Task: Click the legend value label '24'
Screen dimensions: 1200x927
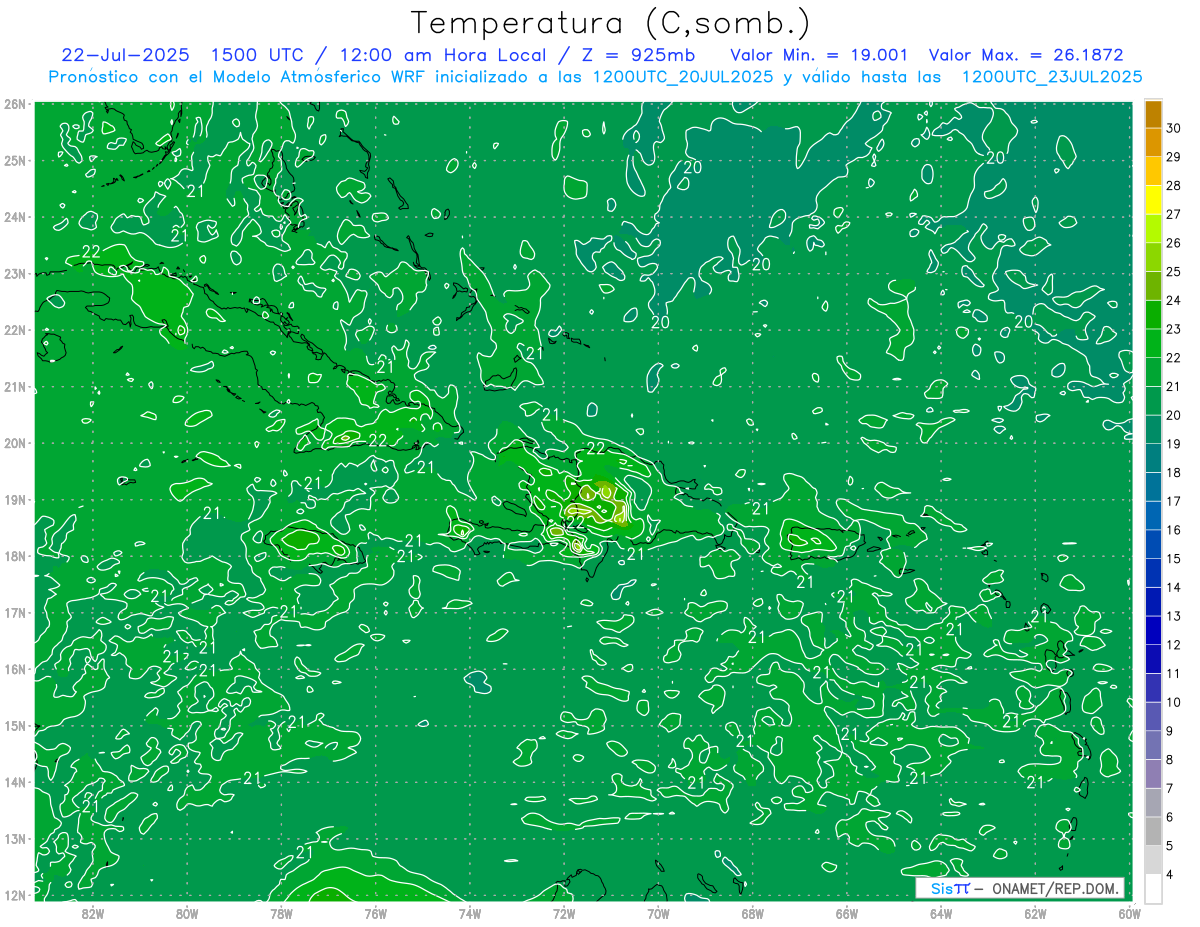Action: (1174, 300)
